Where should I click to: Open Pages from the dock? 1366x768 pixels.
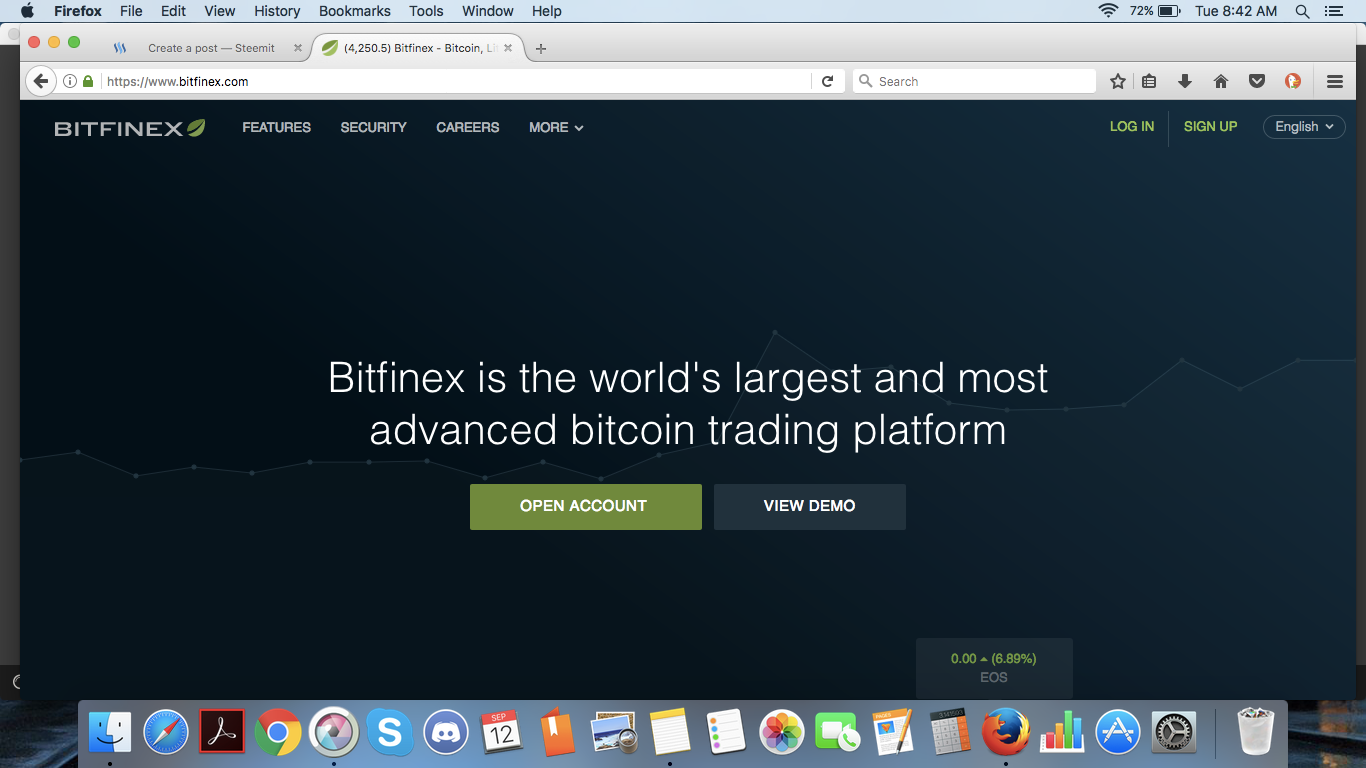click(x=893, y=732)
